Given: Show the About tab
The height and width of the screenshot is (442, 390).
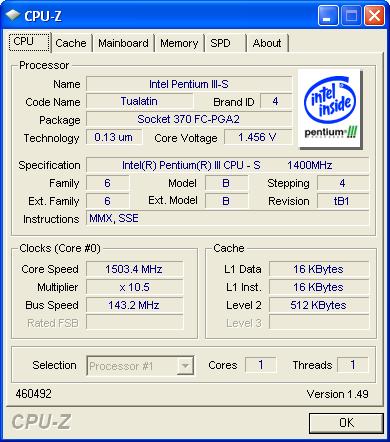Looking at the screenshot, I should (267, 43).
